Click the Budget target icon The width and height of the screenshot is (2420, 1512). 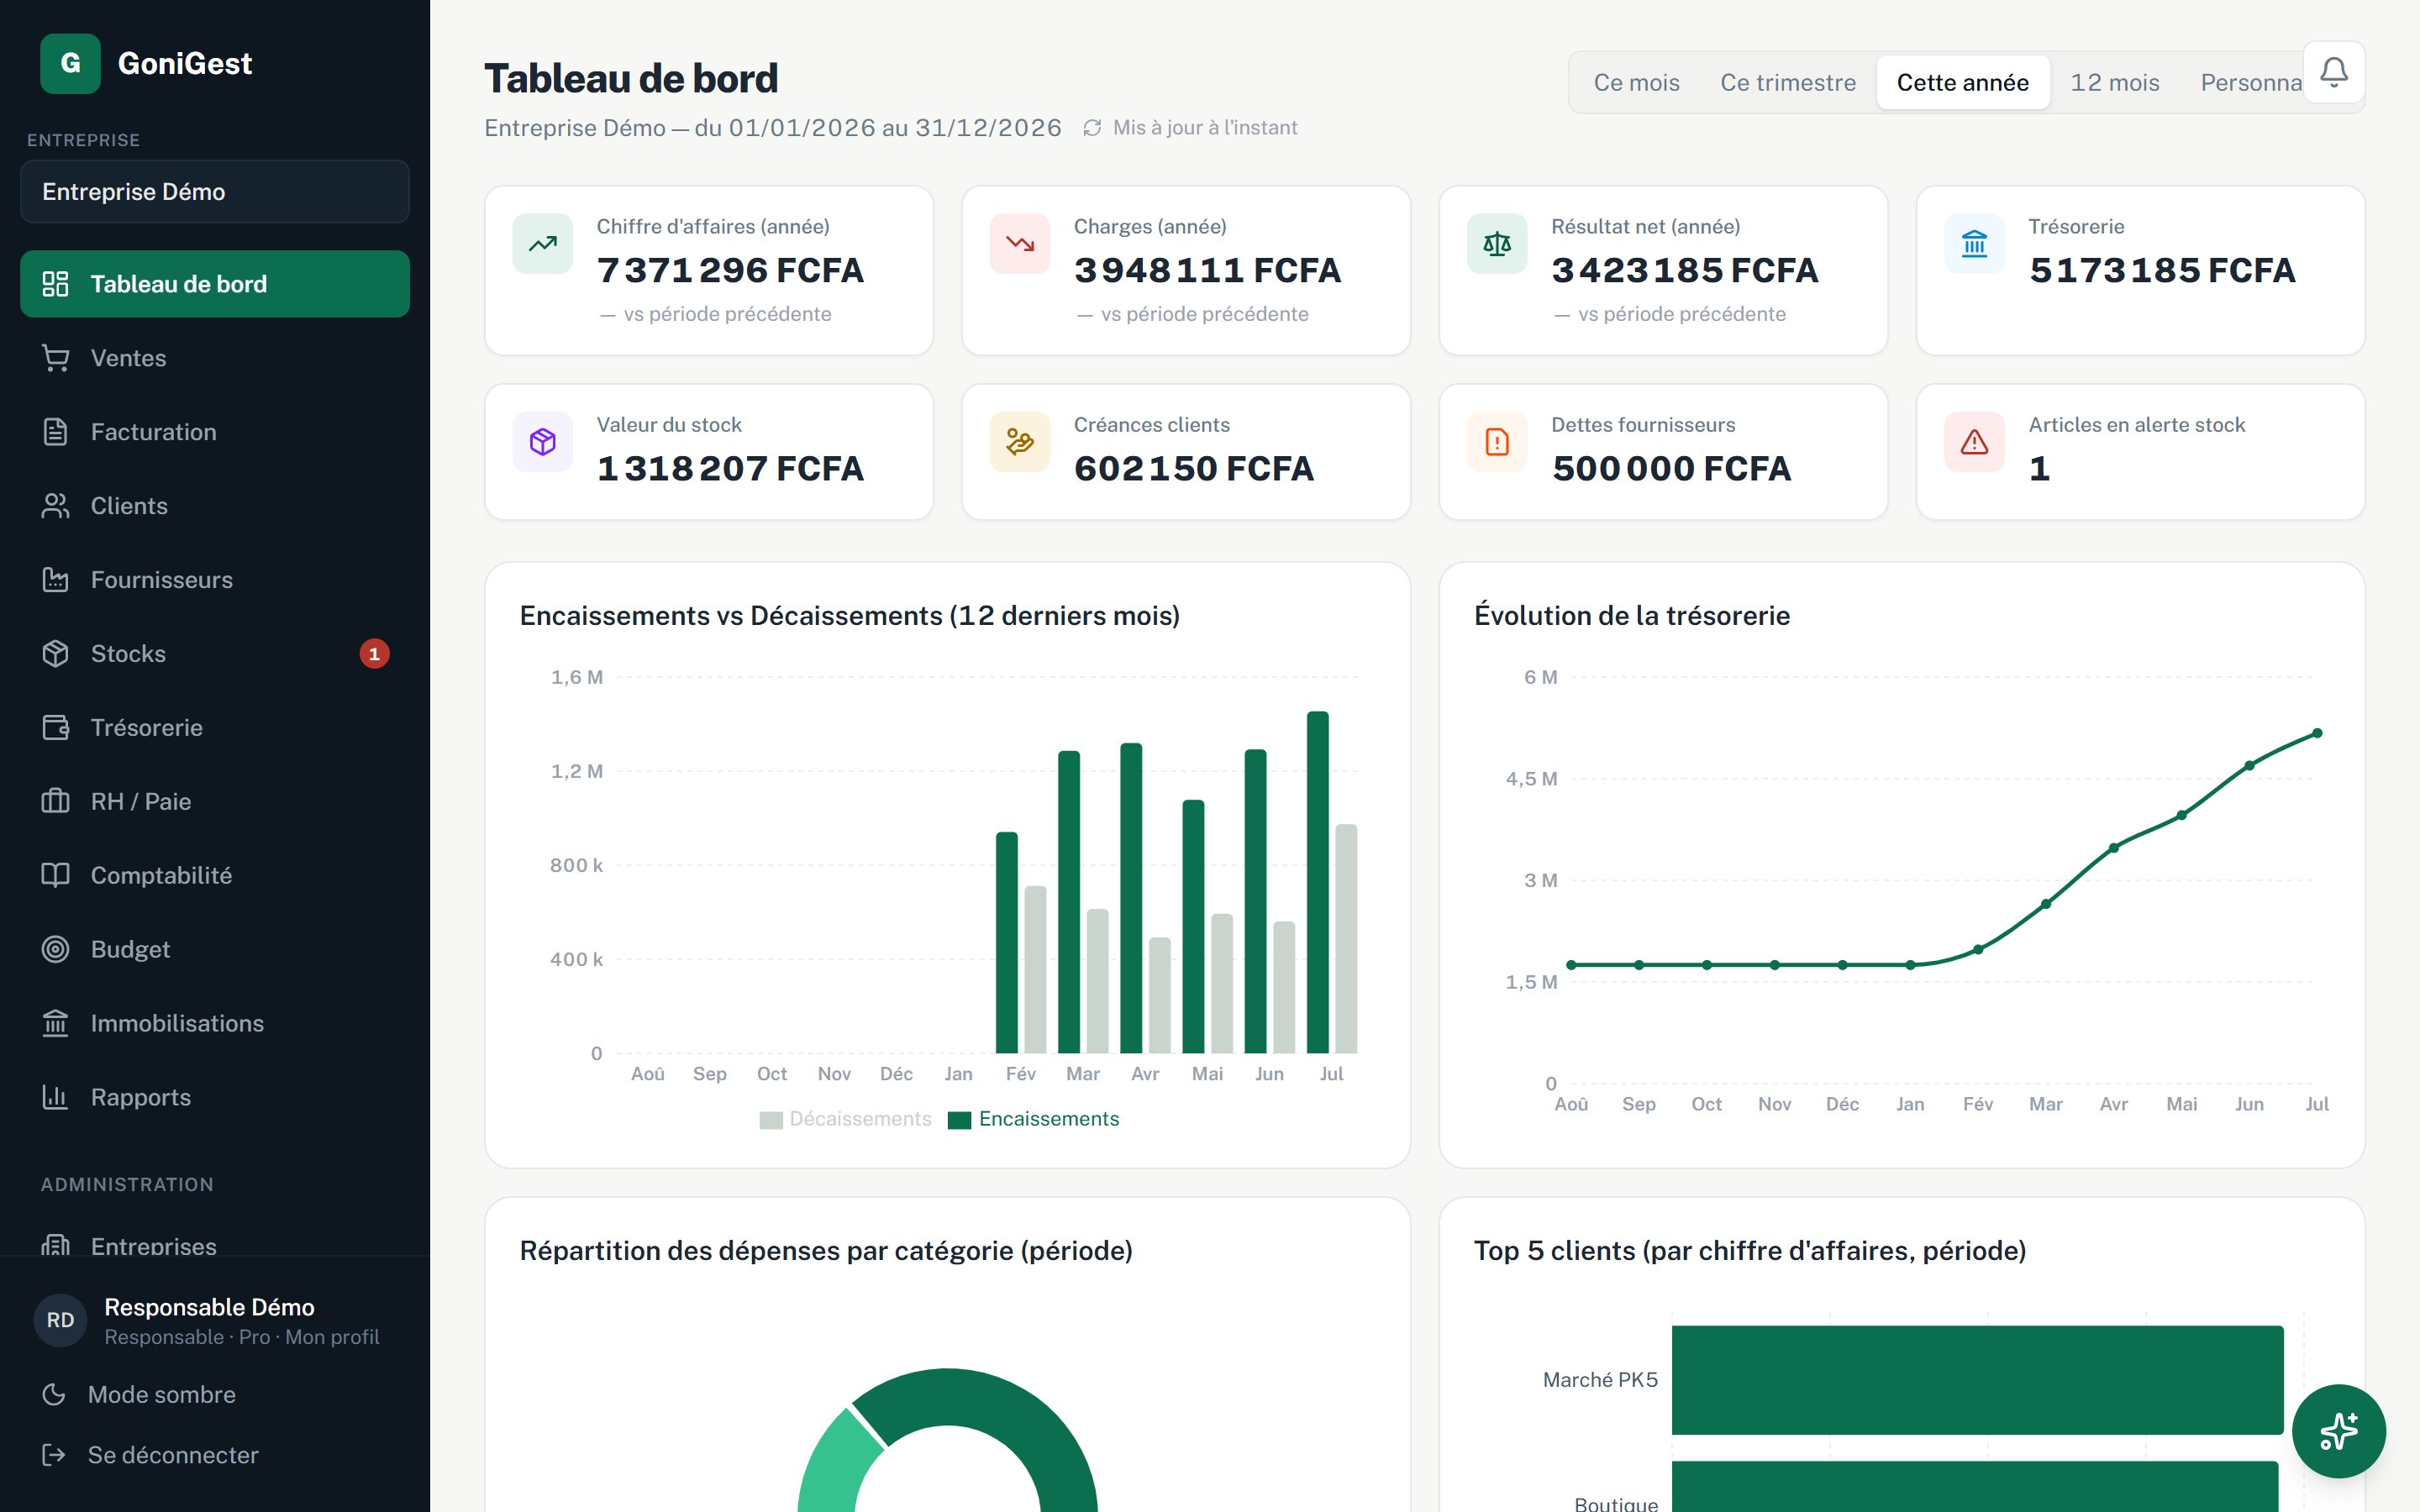pyautogui.click(x=55, y=950)
